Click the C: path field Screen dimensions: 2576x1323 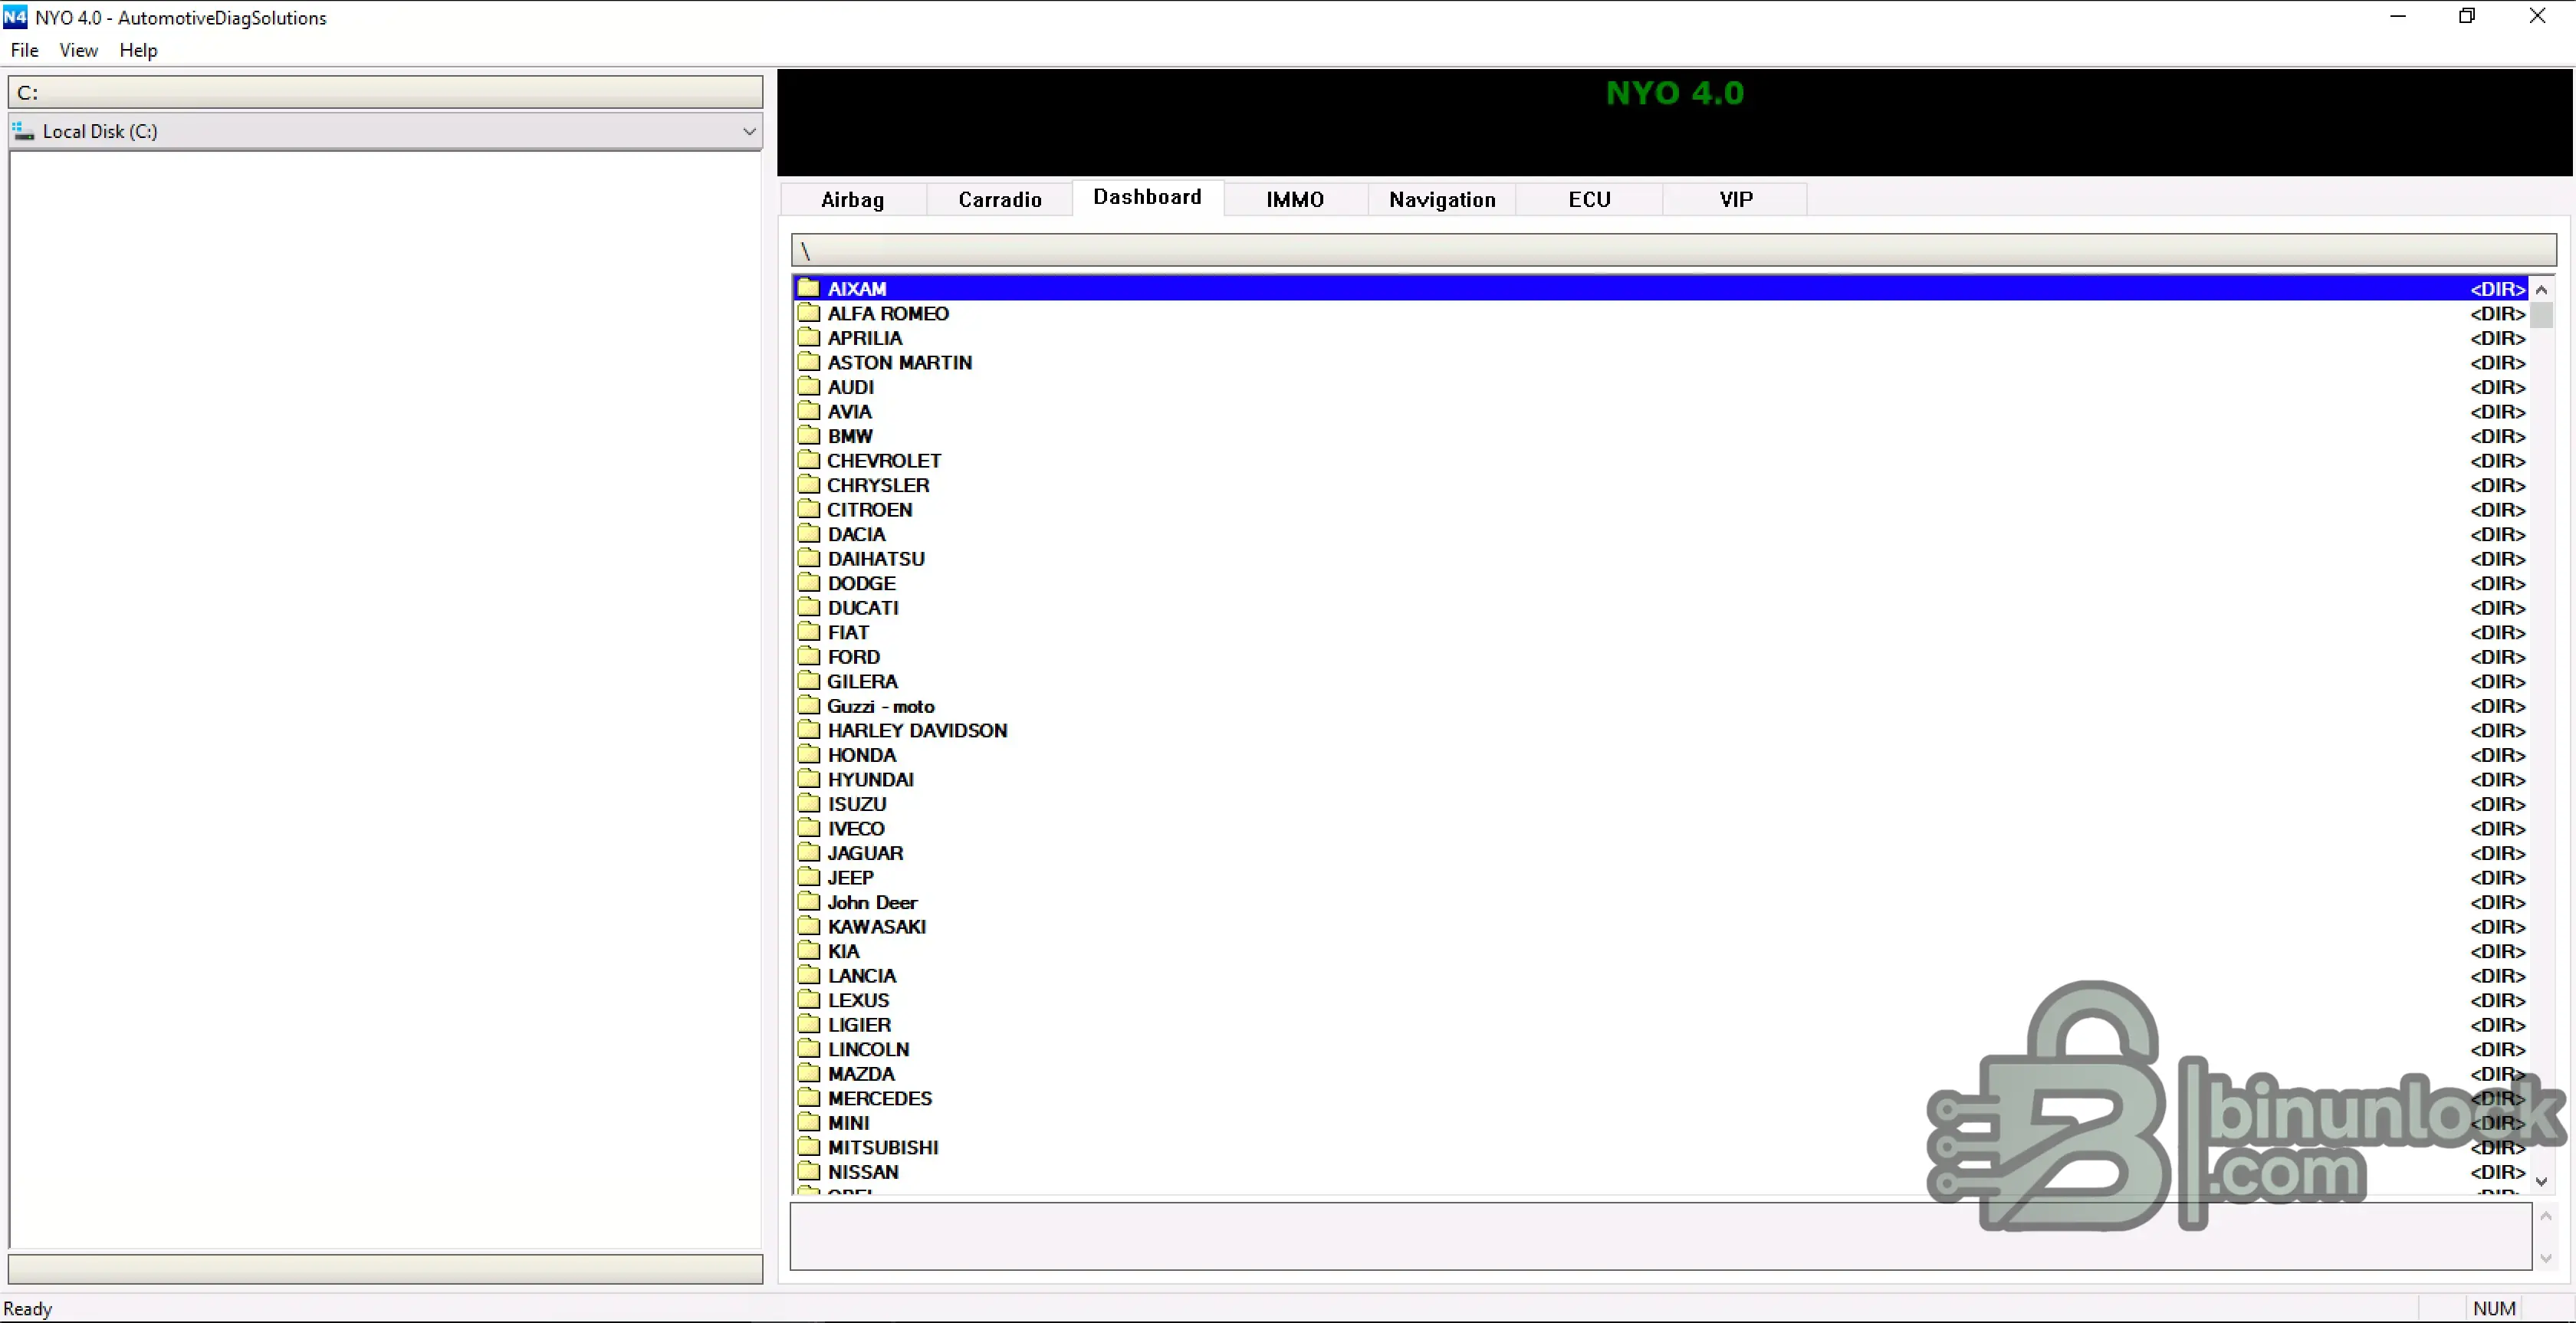[385, 92]
